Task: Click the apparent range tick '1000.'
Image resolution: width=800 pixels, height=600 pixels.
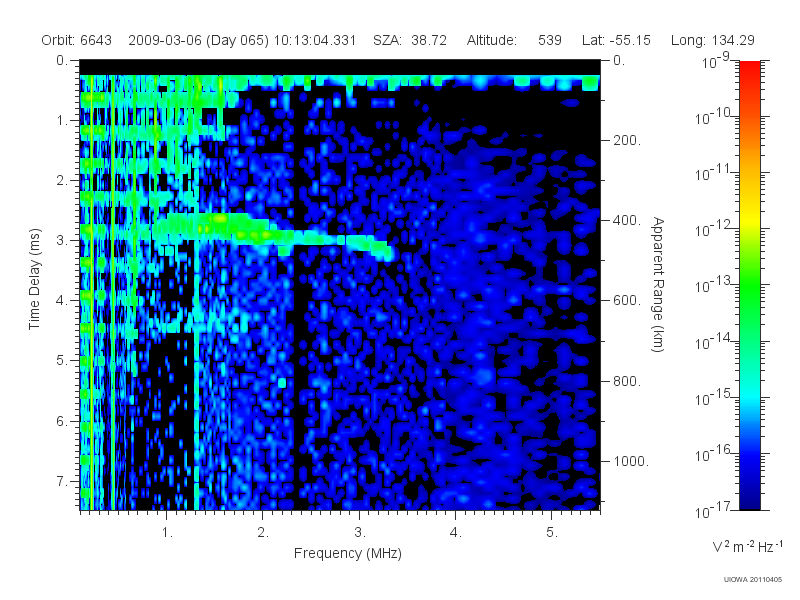Action: (631, 461)
